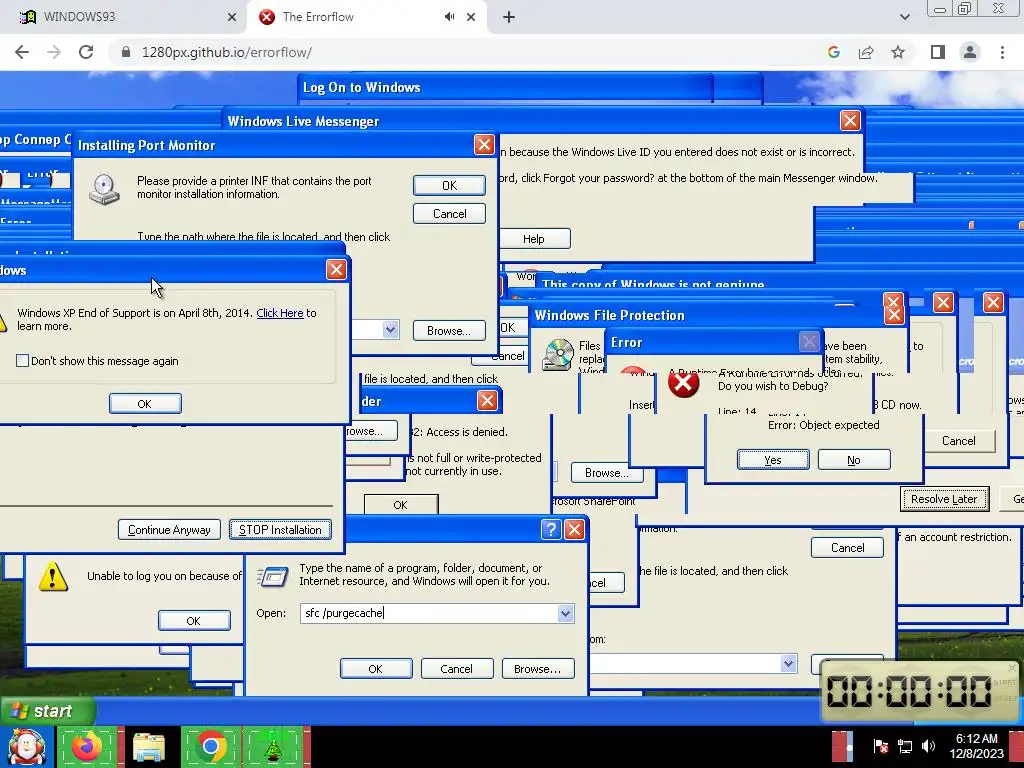Viewport: 1024px width, 768px height.
Task: Open Firefox from the taskbar
Action: pos(87,747)
